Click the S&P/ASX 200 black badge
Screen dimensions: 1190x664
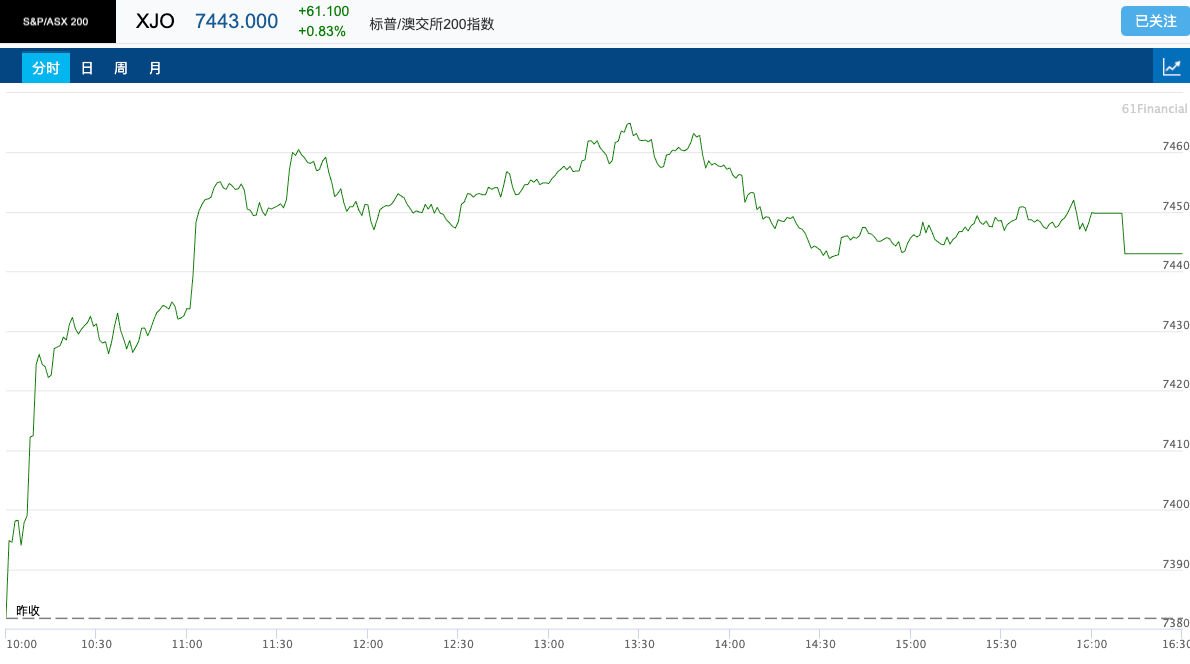pyautogui.click(x=58, y=21)
